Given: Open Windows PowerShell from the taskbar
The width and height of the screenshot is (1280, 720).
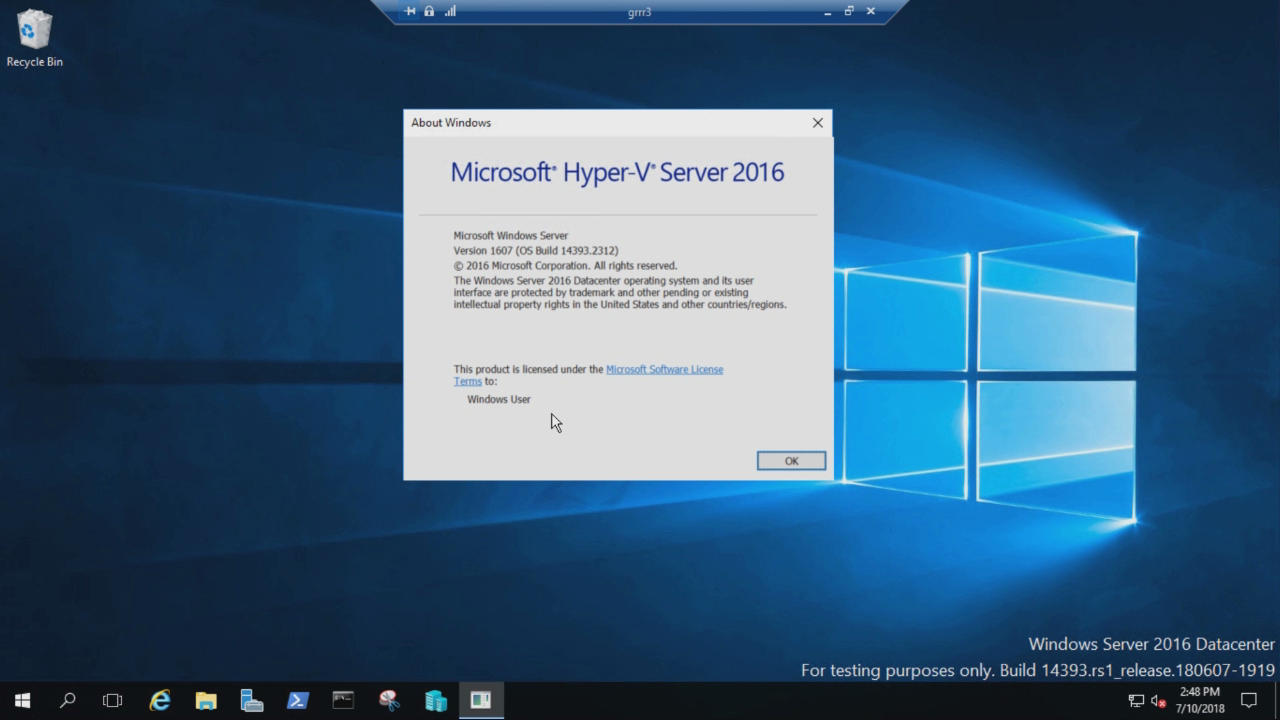Looking at the screenshot, I should (x=297, y=700).
